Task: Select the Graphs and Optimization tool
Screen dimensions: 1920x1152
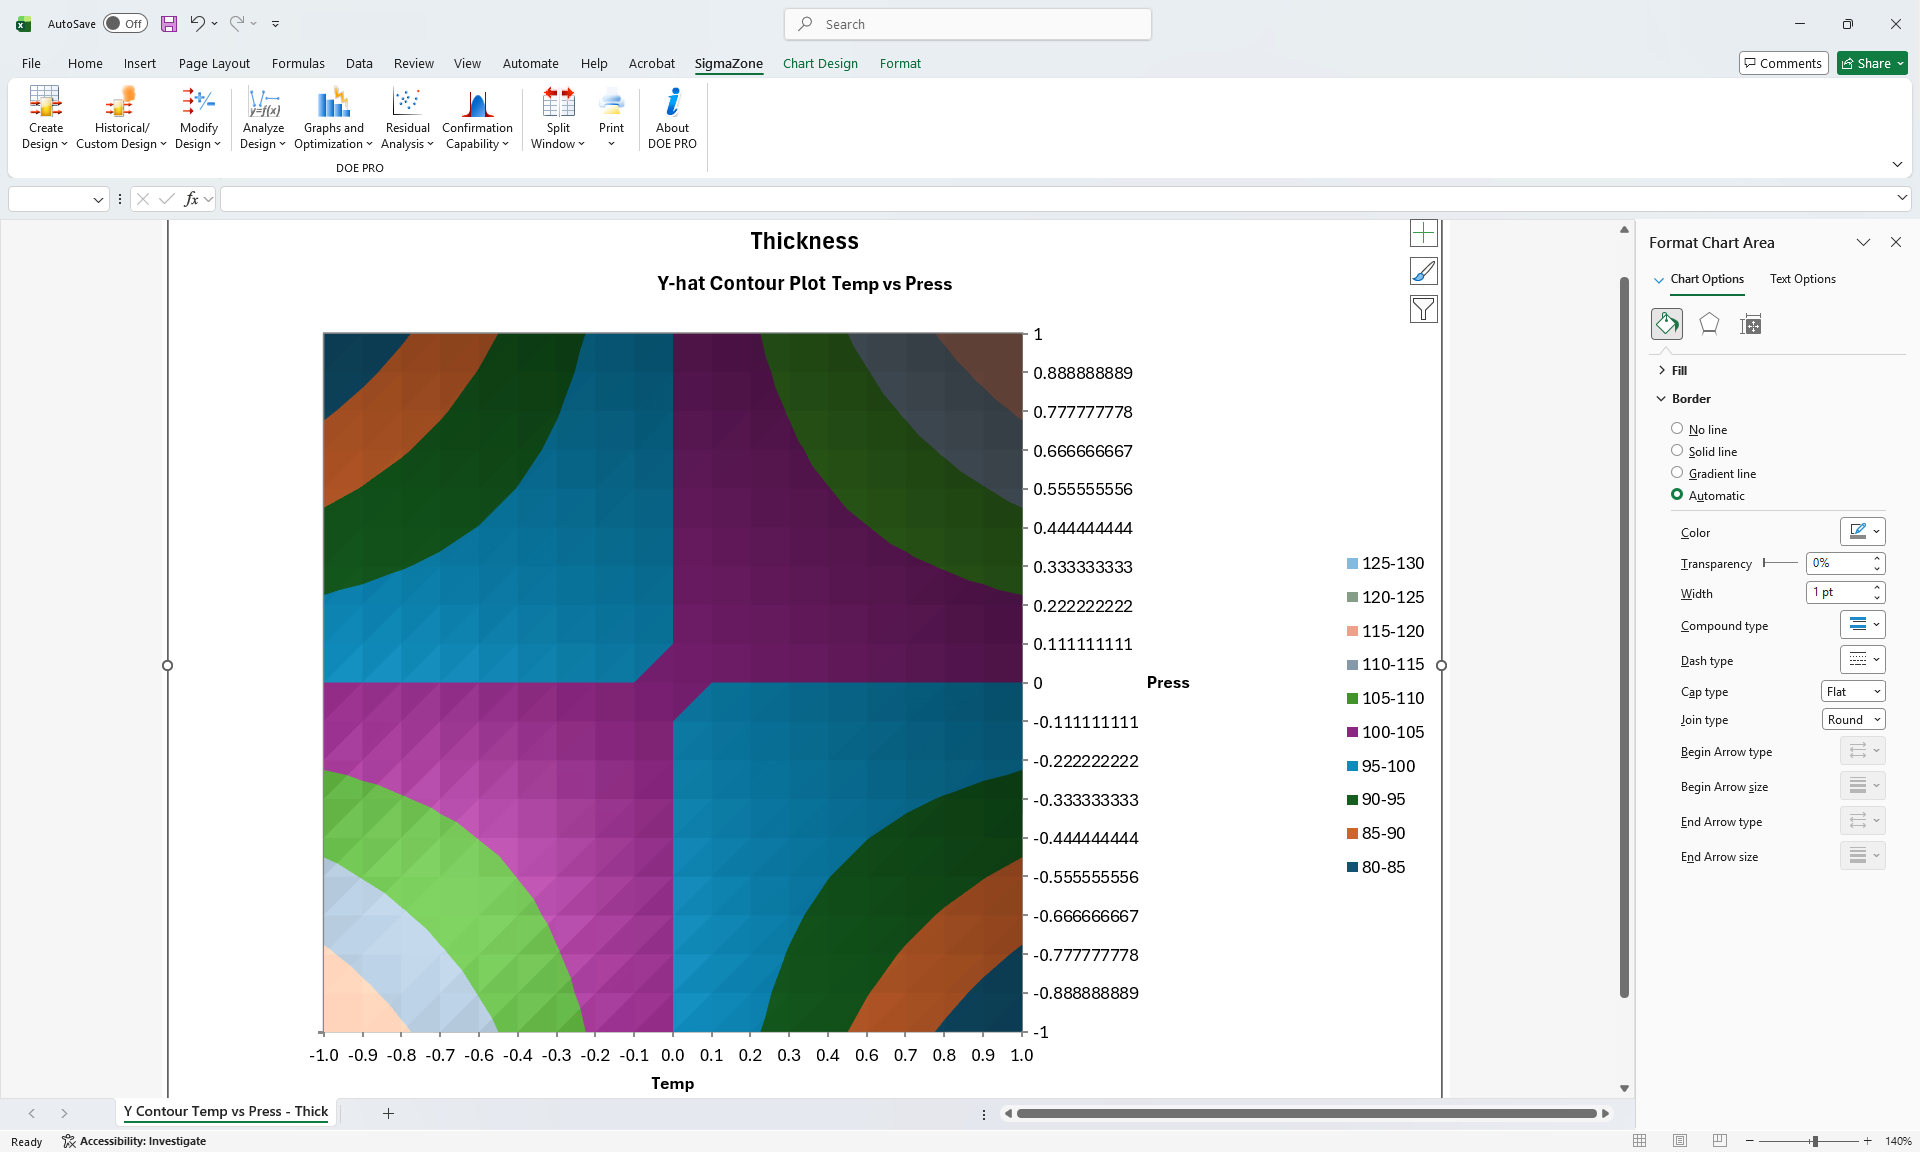Action: 332,117
